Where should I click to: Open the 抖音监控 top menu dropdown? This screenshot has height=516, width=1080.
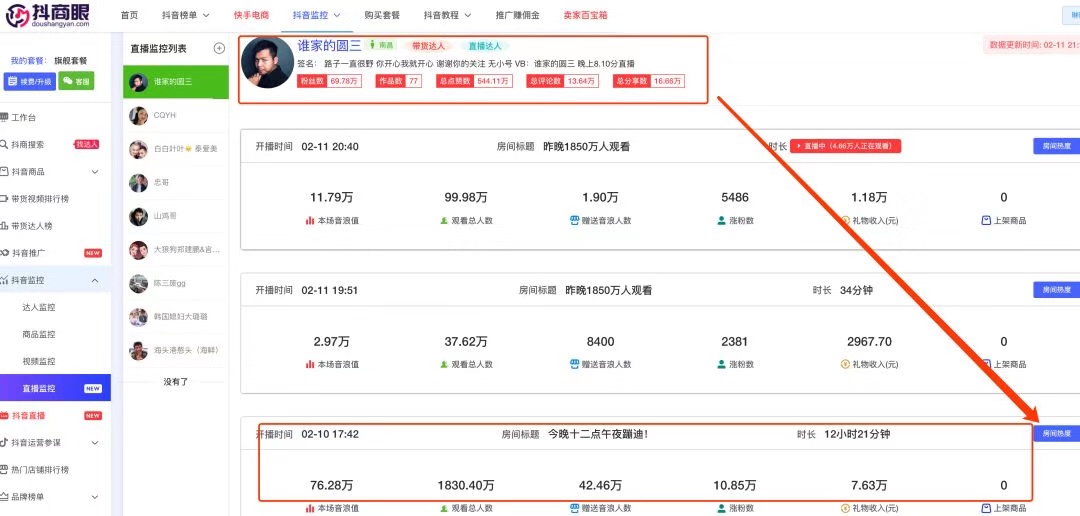point(317,14)
